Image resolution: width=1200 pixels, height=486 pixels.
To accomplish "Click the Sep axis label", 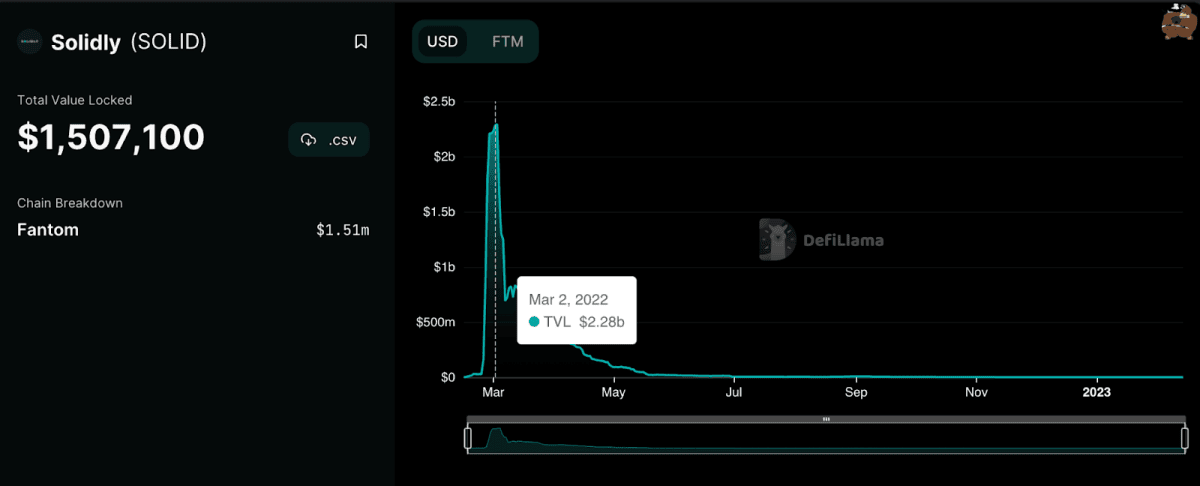I will [x=856, y=393].
